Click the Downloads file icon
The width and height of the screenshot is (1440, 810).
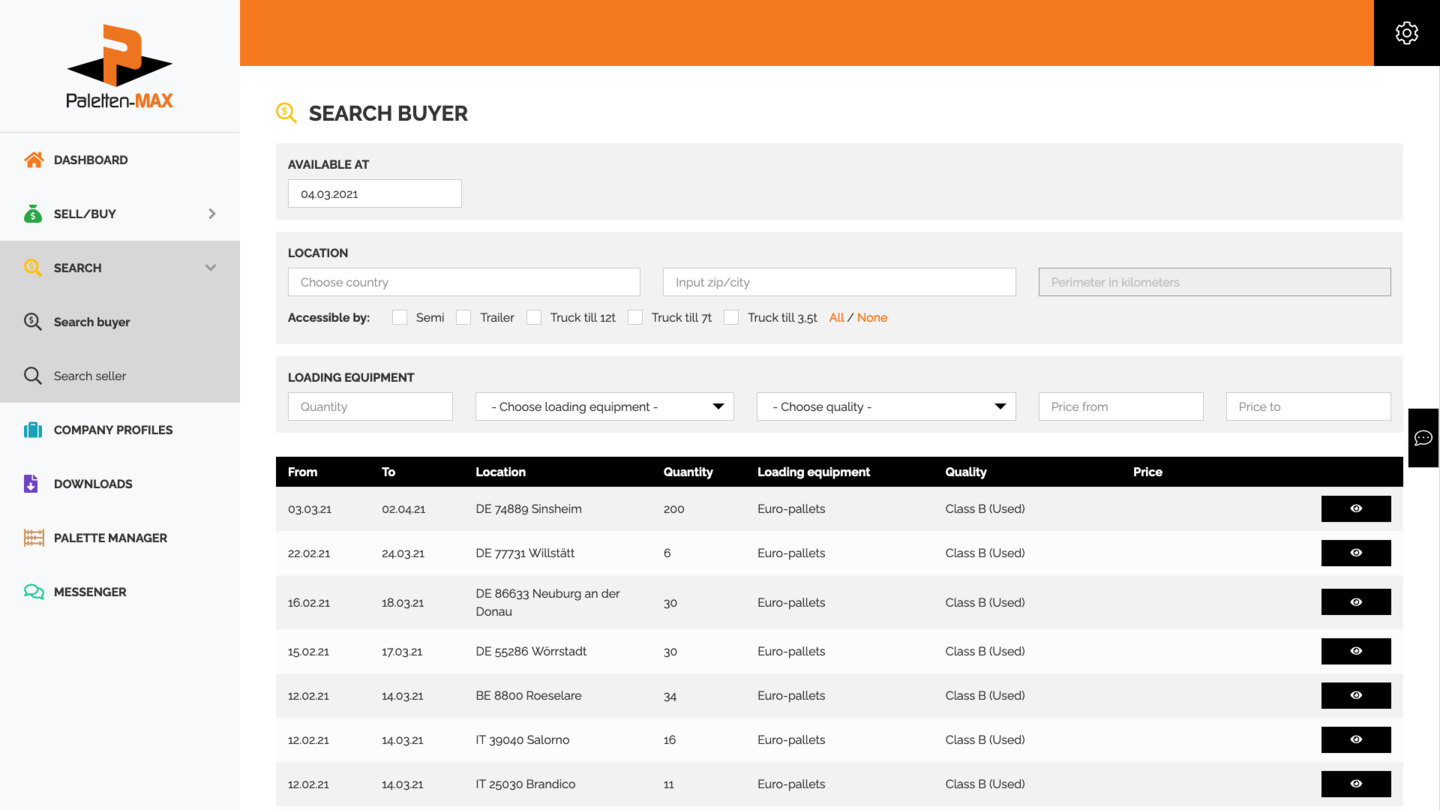[x=31, y=484]
